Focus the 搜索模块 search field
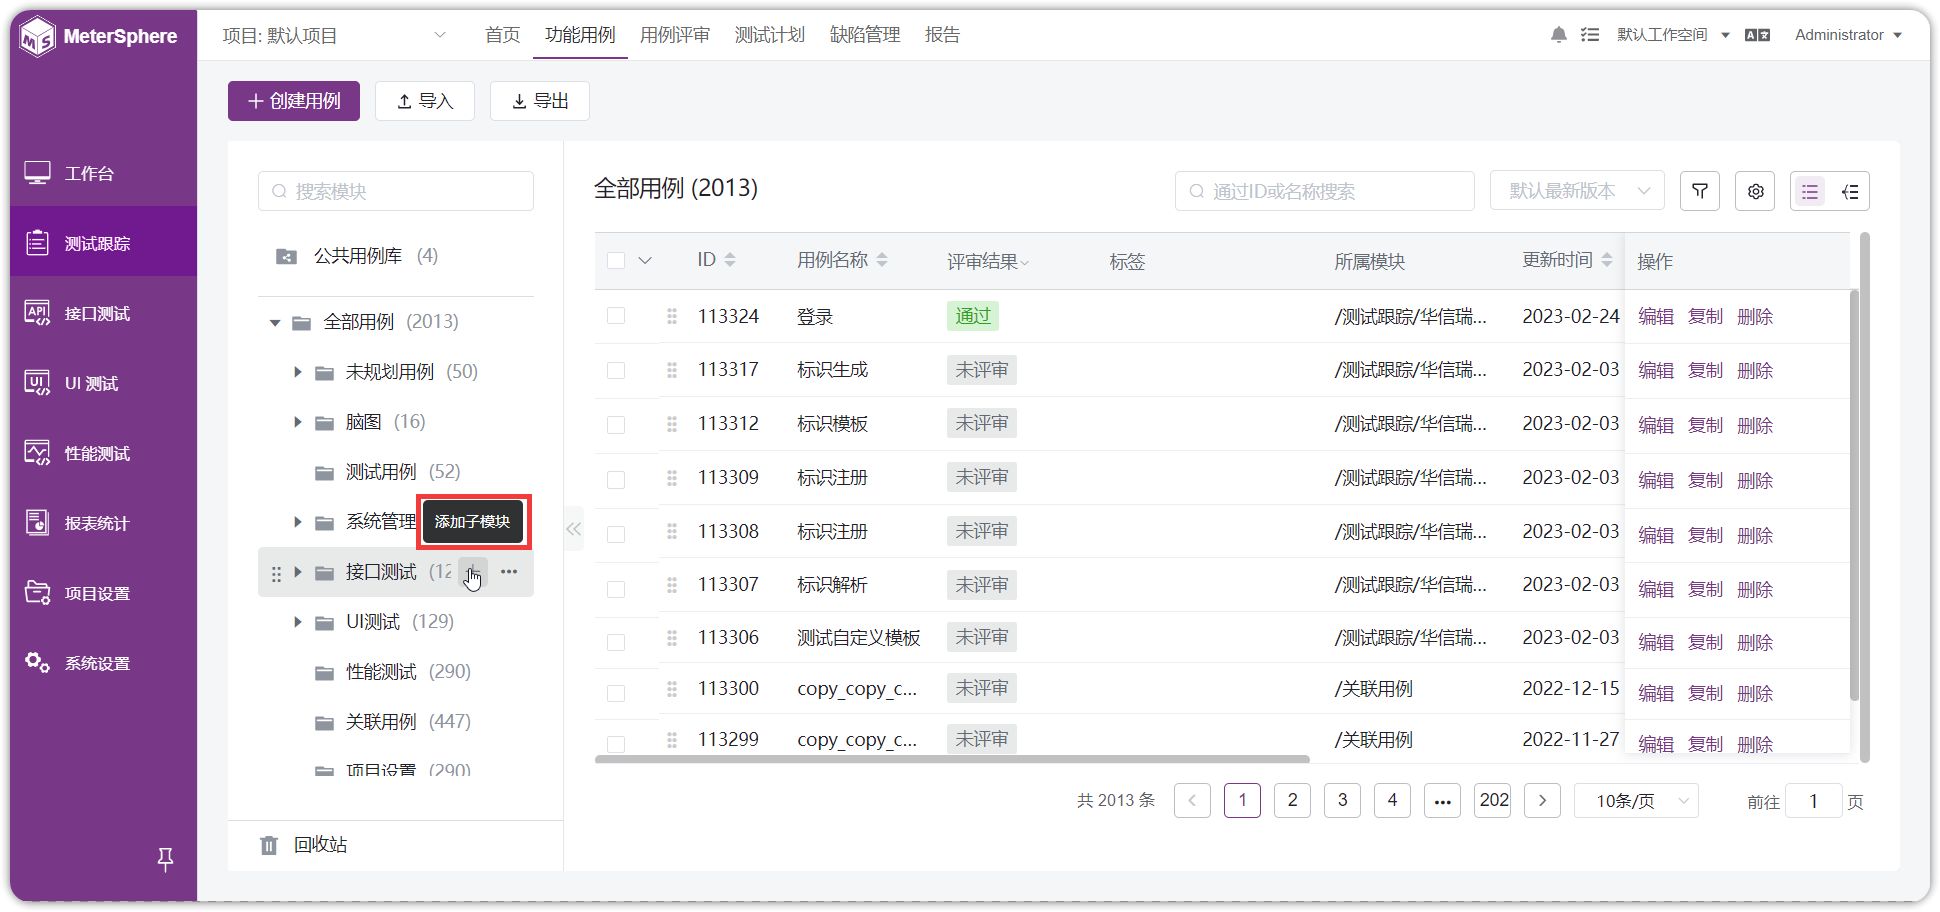This screenshot has width=1940, height=912. pos(396,191)
